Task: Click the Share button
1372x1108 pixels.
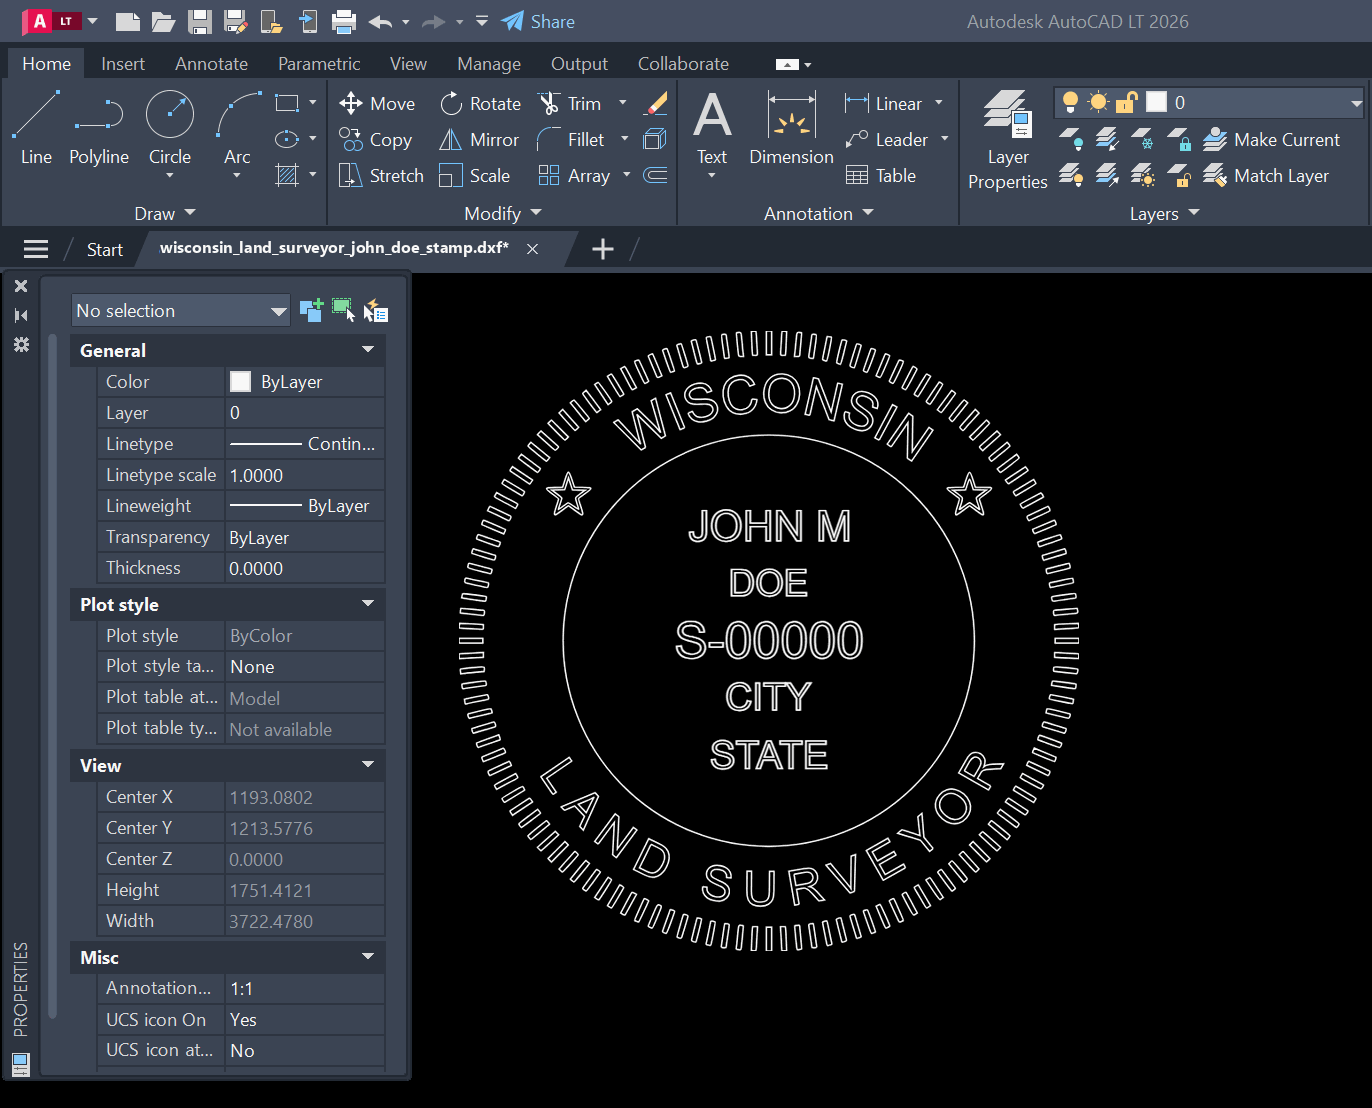Action: [x=538, y=21]
